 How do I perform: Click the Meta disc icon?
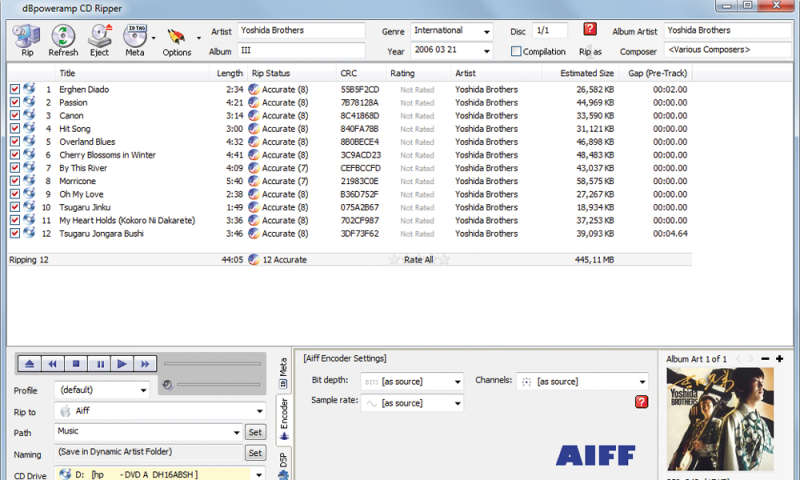[x=135, y=36]
